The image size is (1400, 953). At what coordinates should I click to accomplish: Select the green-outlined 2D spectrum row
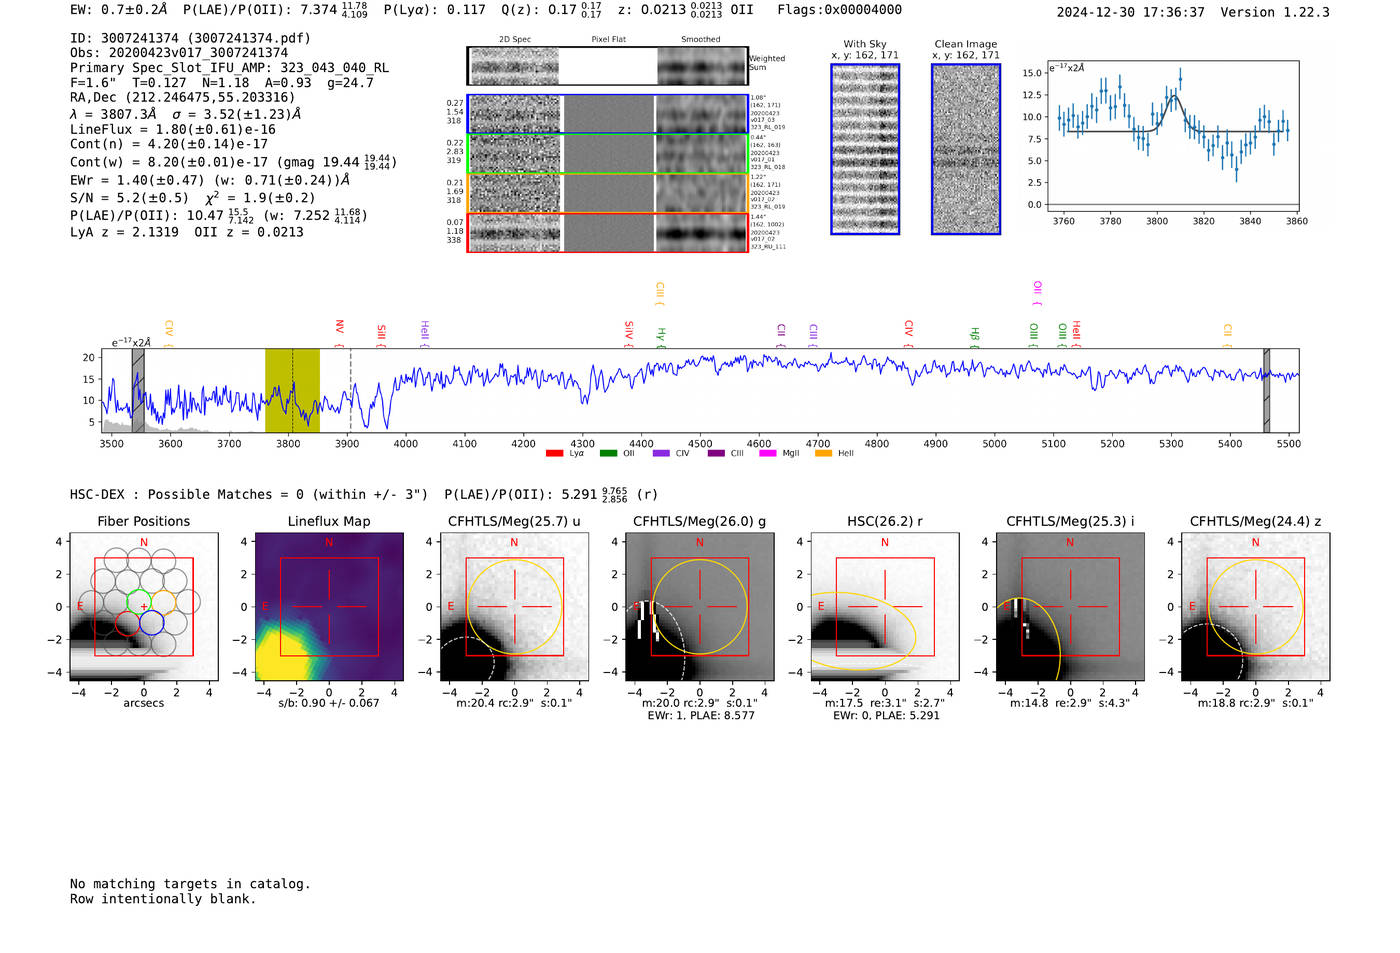point(608,154)
